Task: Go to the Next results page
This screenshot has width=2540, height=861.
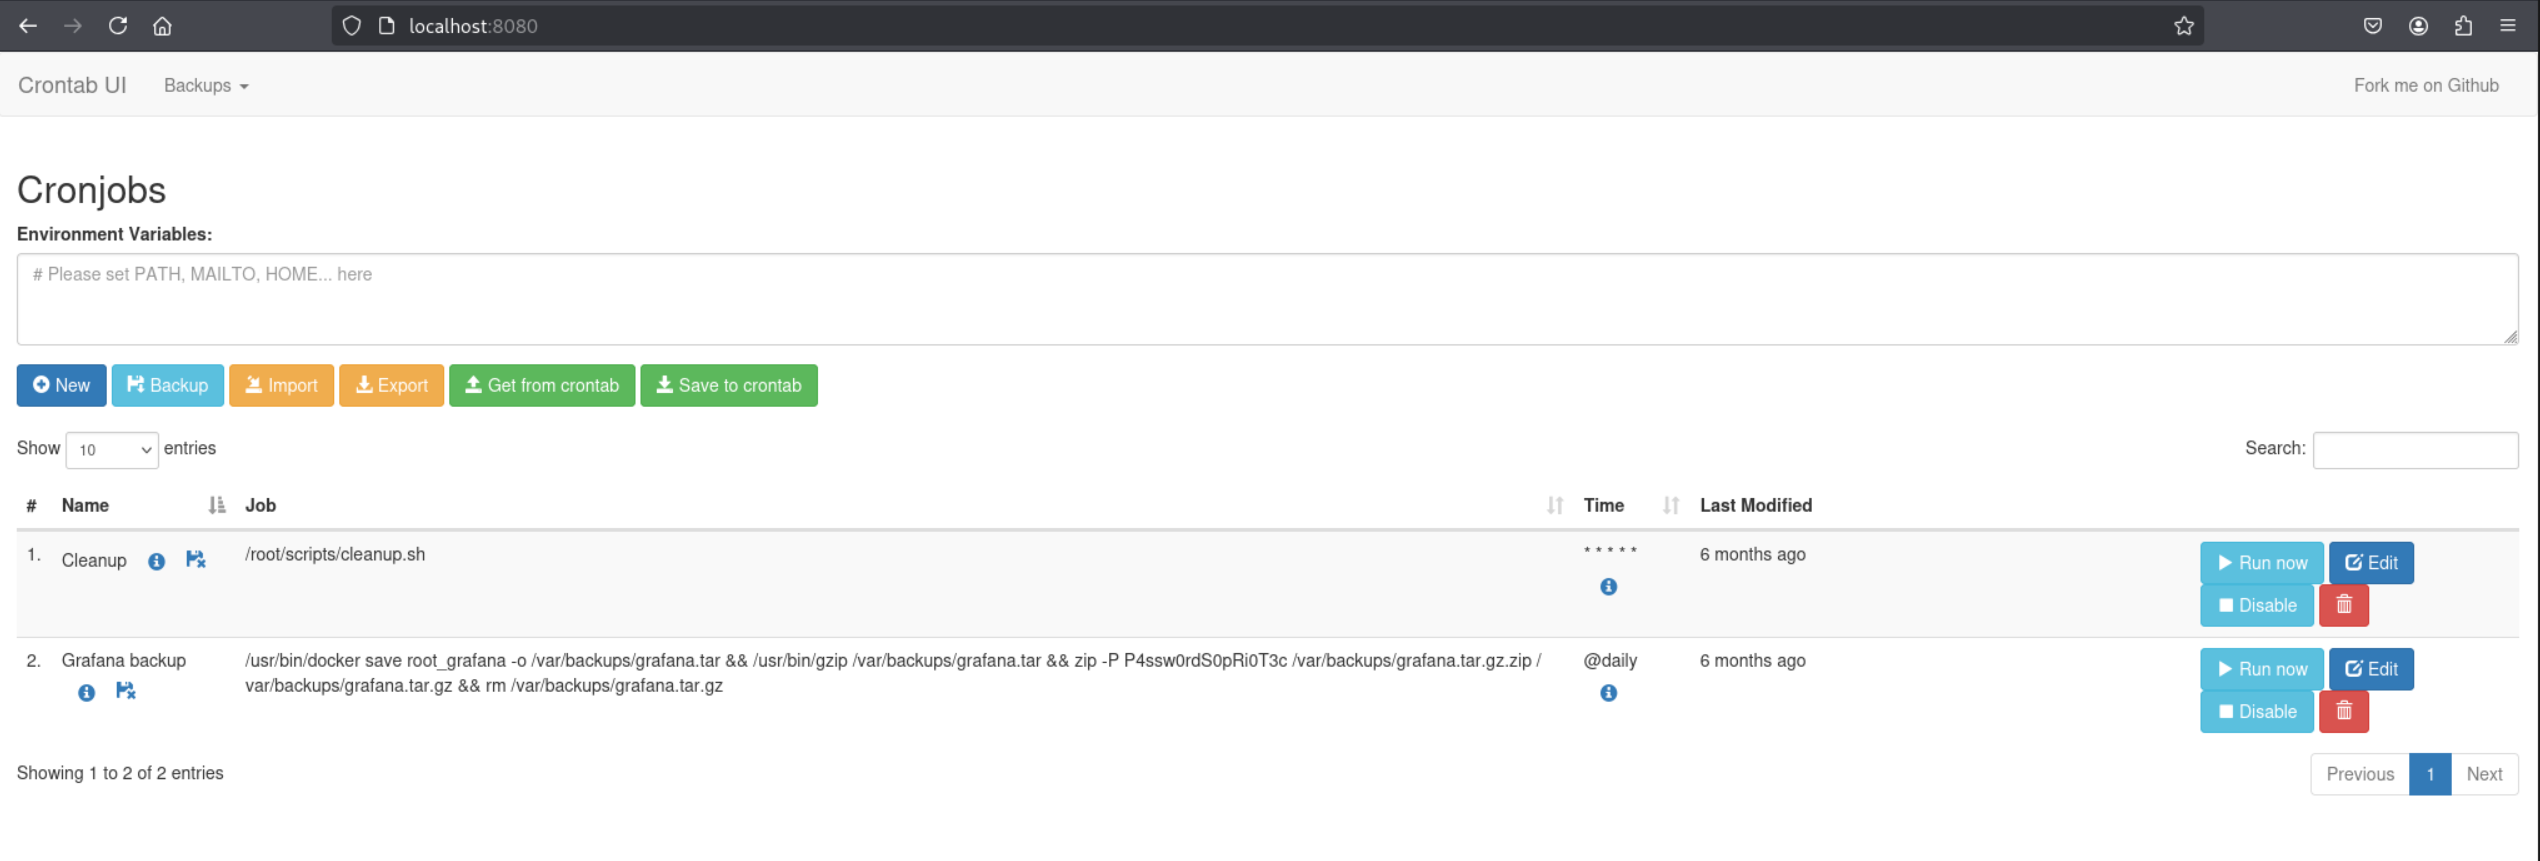Action: [2483, 774]
